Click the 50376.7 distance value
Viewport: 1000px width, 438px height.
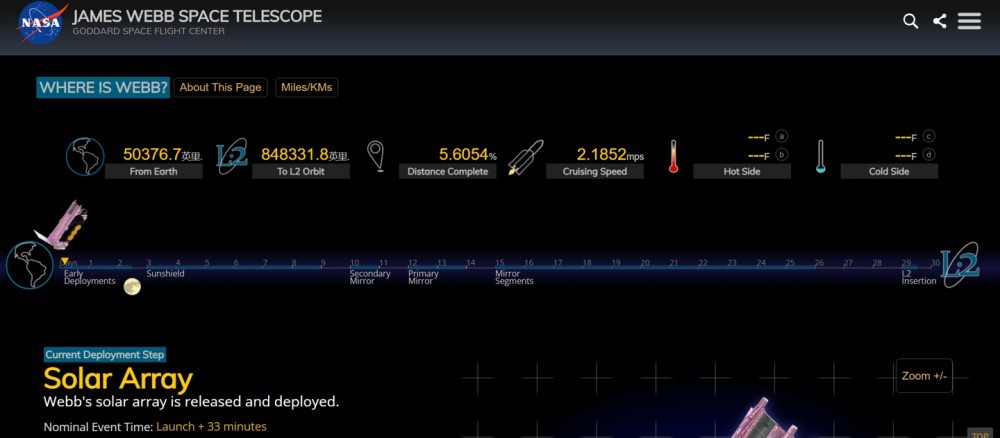(152, 154)
